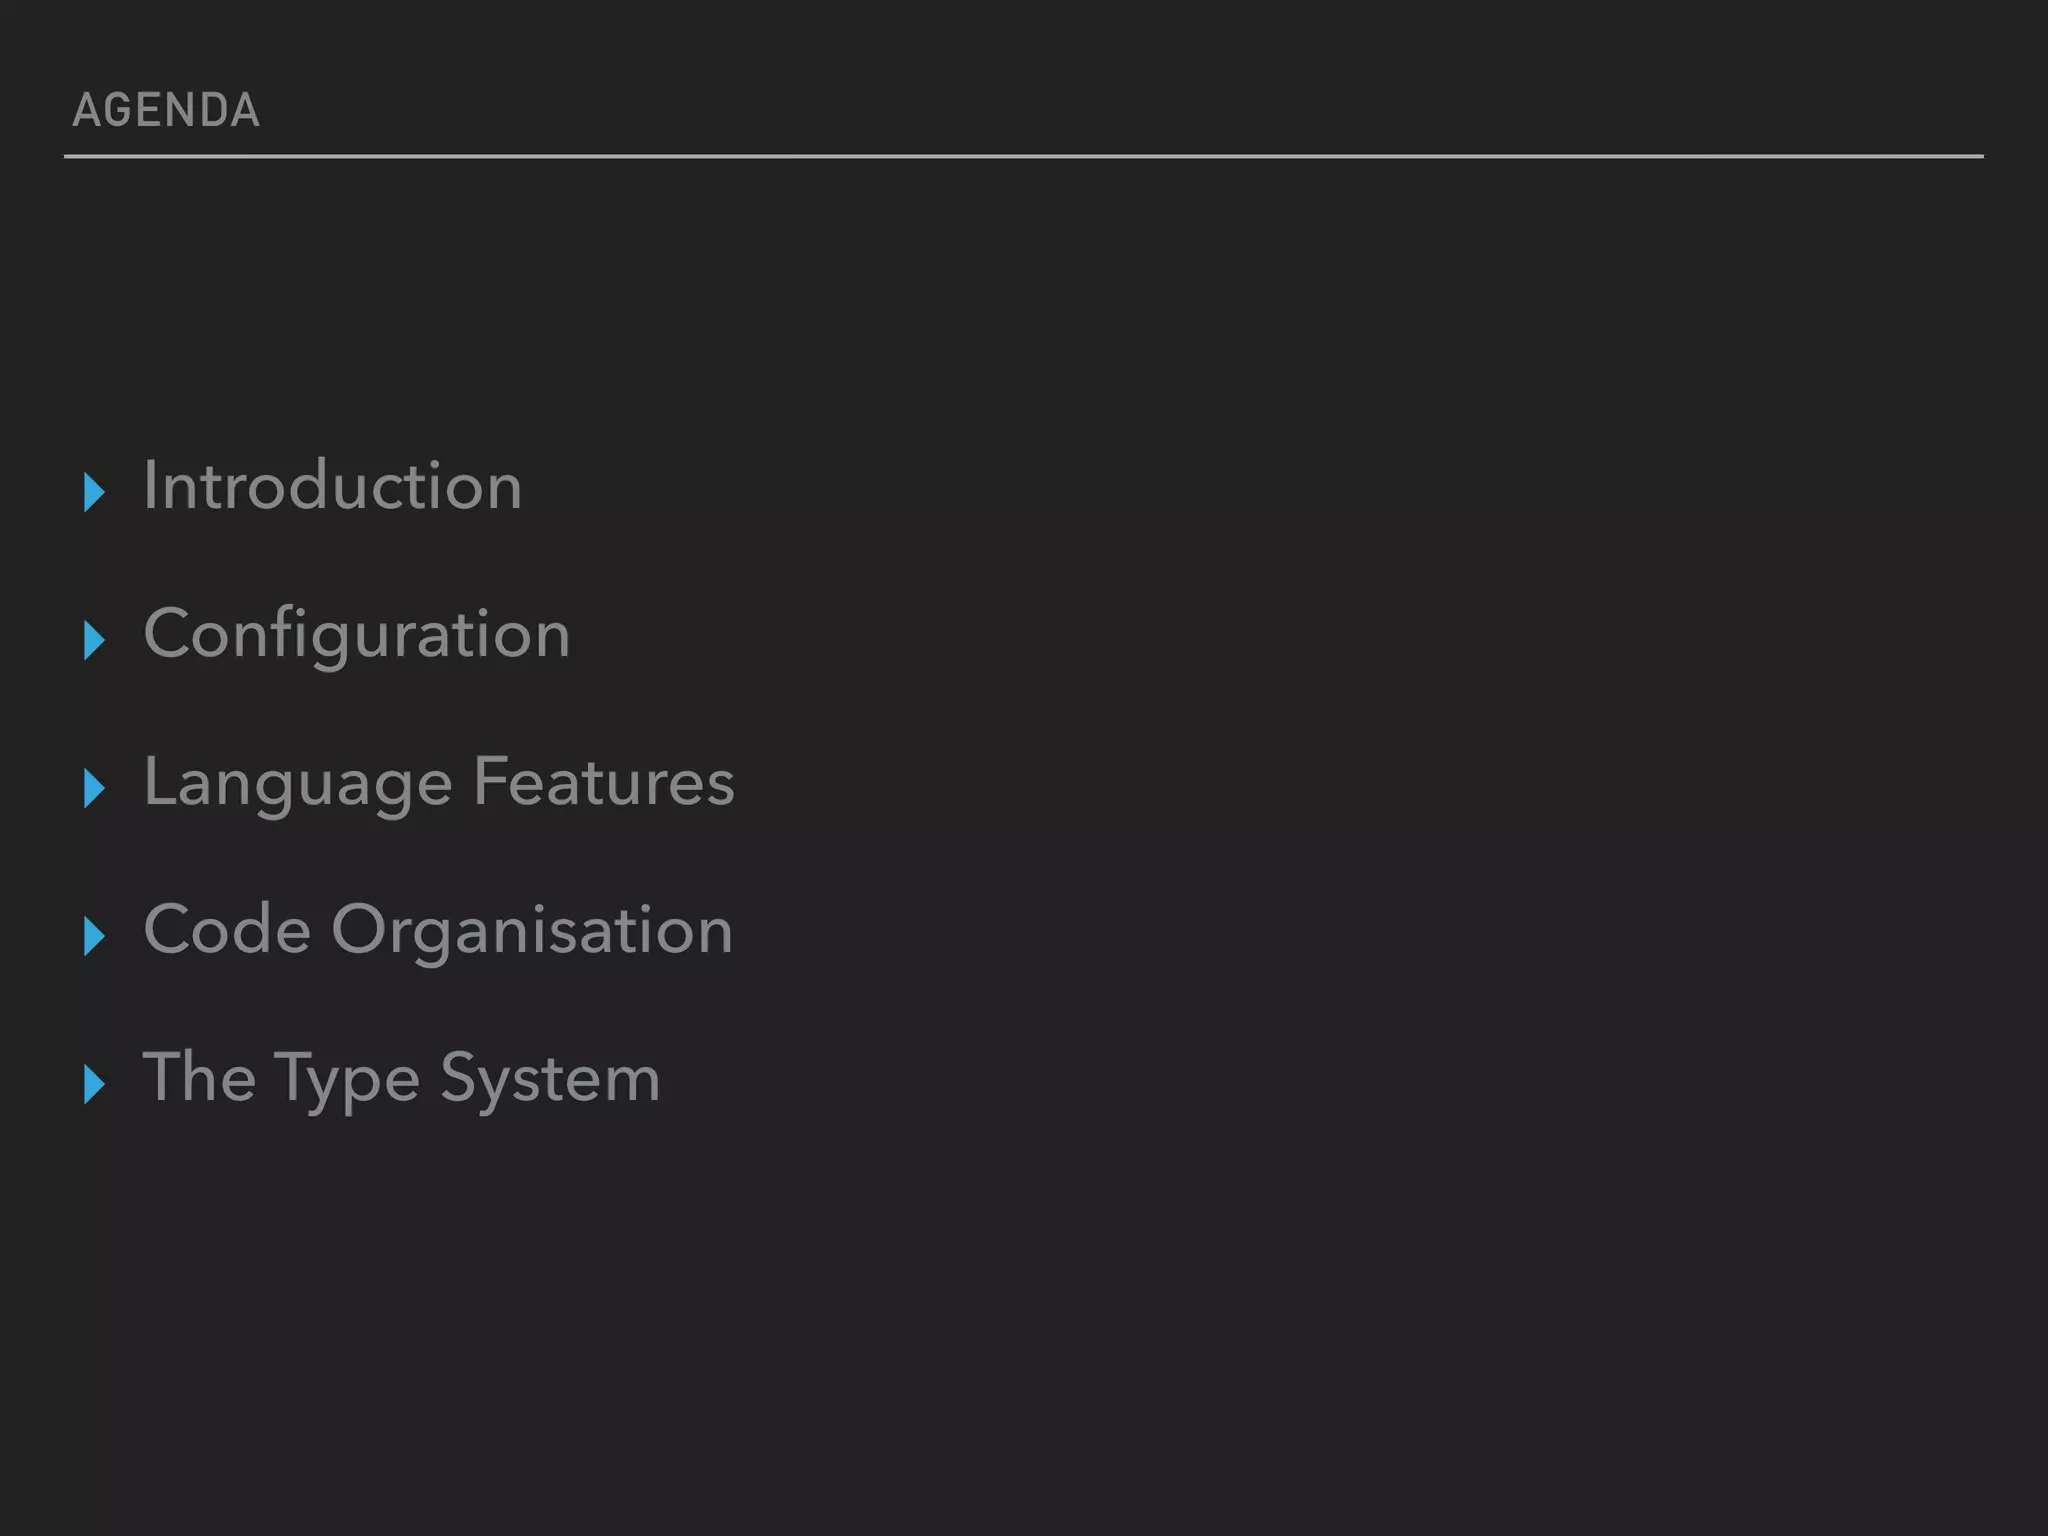Viewport: 2048px width, 1536px height.
Task: Click the word Features in third item
Action: [x=604, y=782]
